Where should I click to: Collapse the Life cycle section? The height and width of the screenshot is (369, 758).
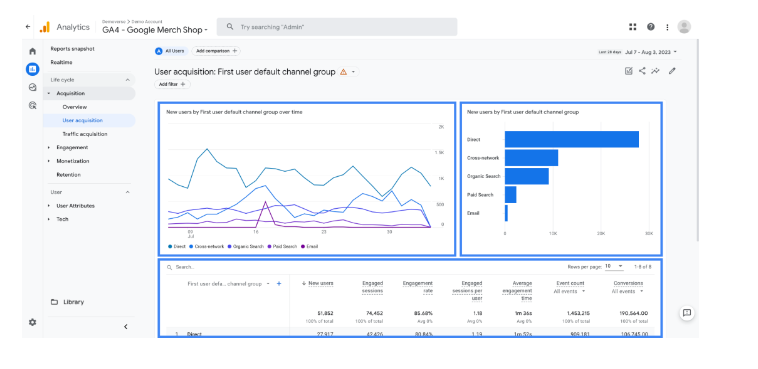pos(128,80)
